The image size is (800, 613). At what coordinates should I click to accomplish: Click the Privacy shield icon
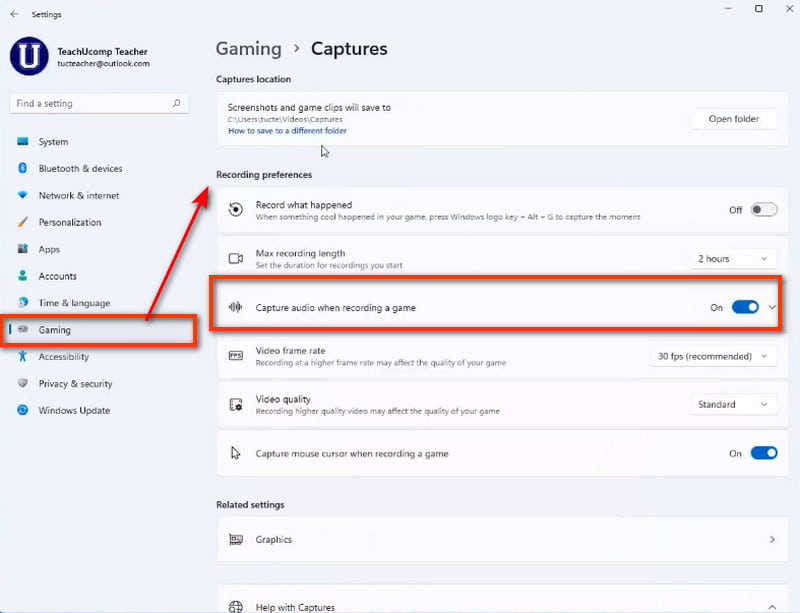22,383
